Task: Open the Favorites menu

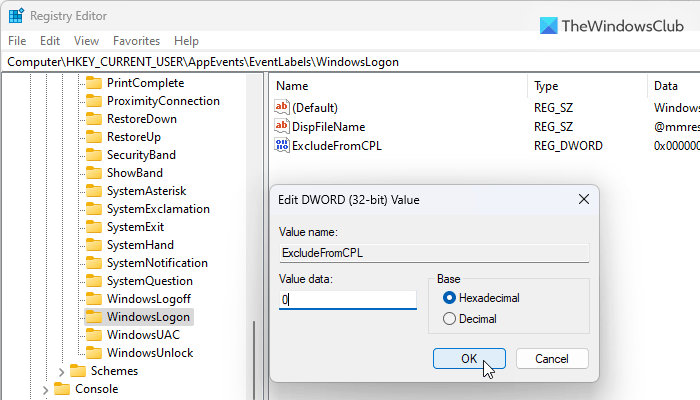Action: coord(136,41)
